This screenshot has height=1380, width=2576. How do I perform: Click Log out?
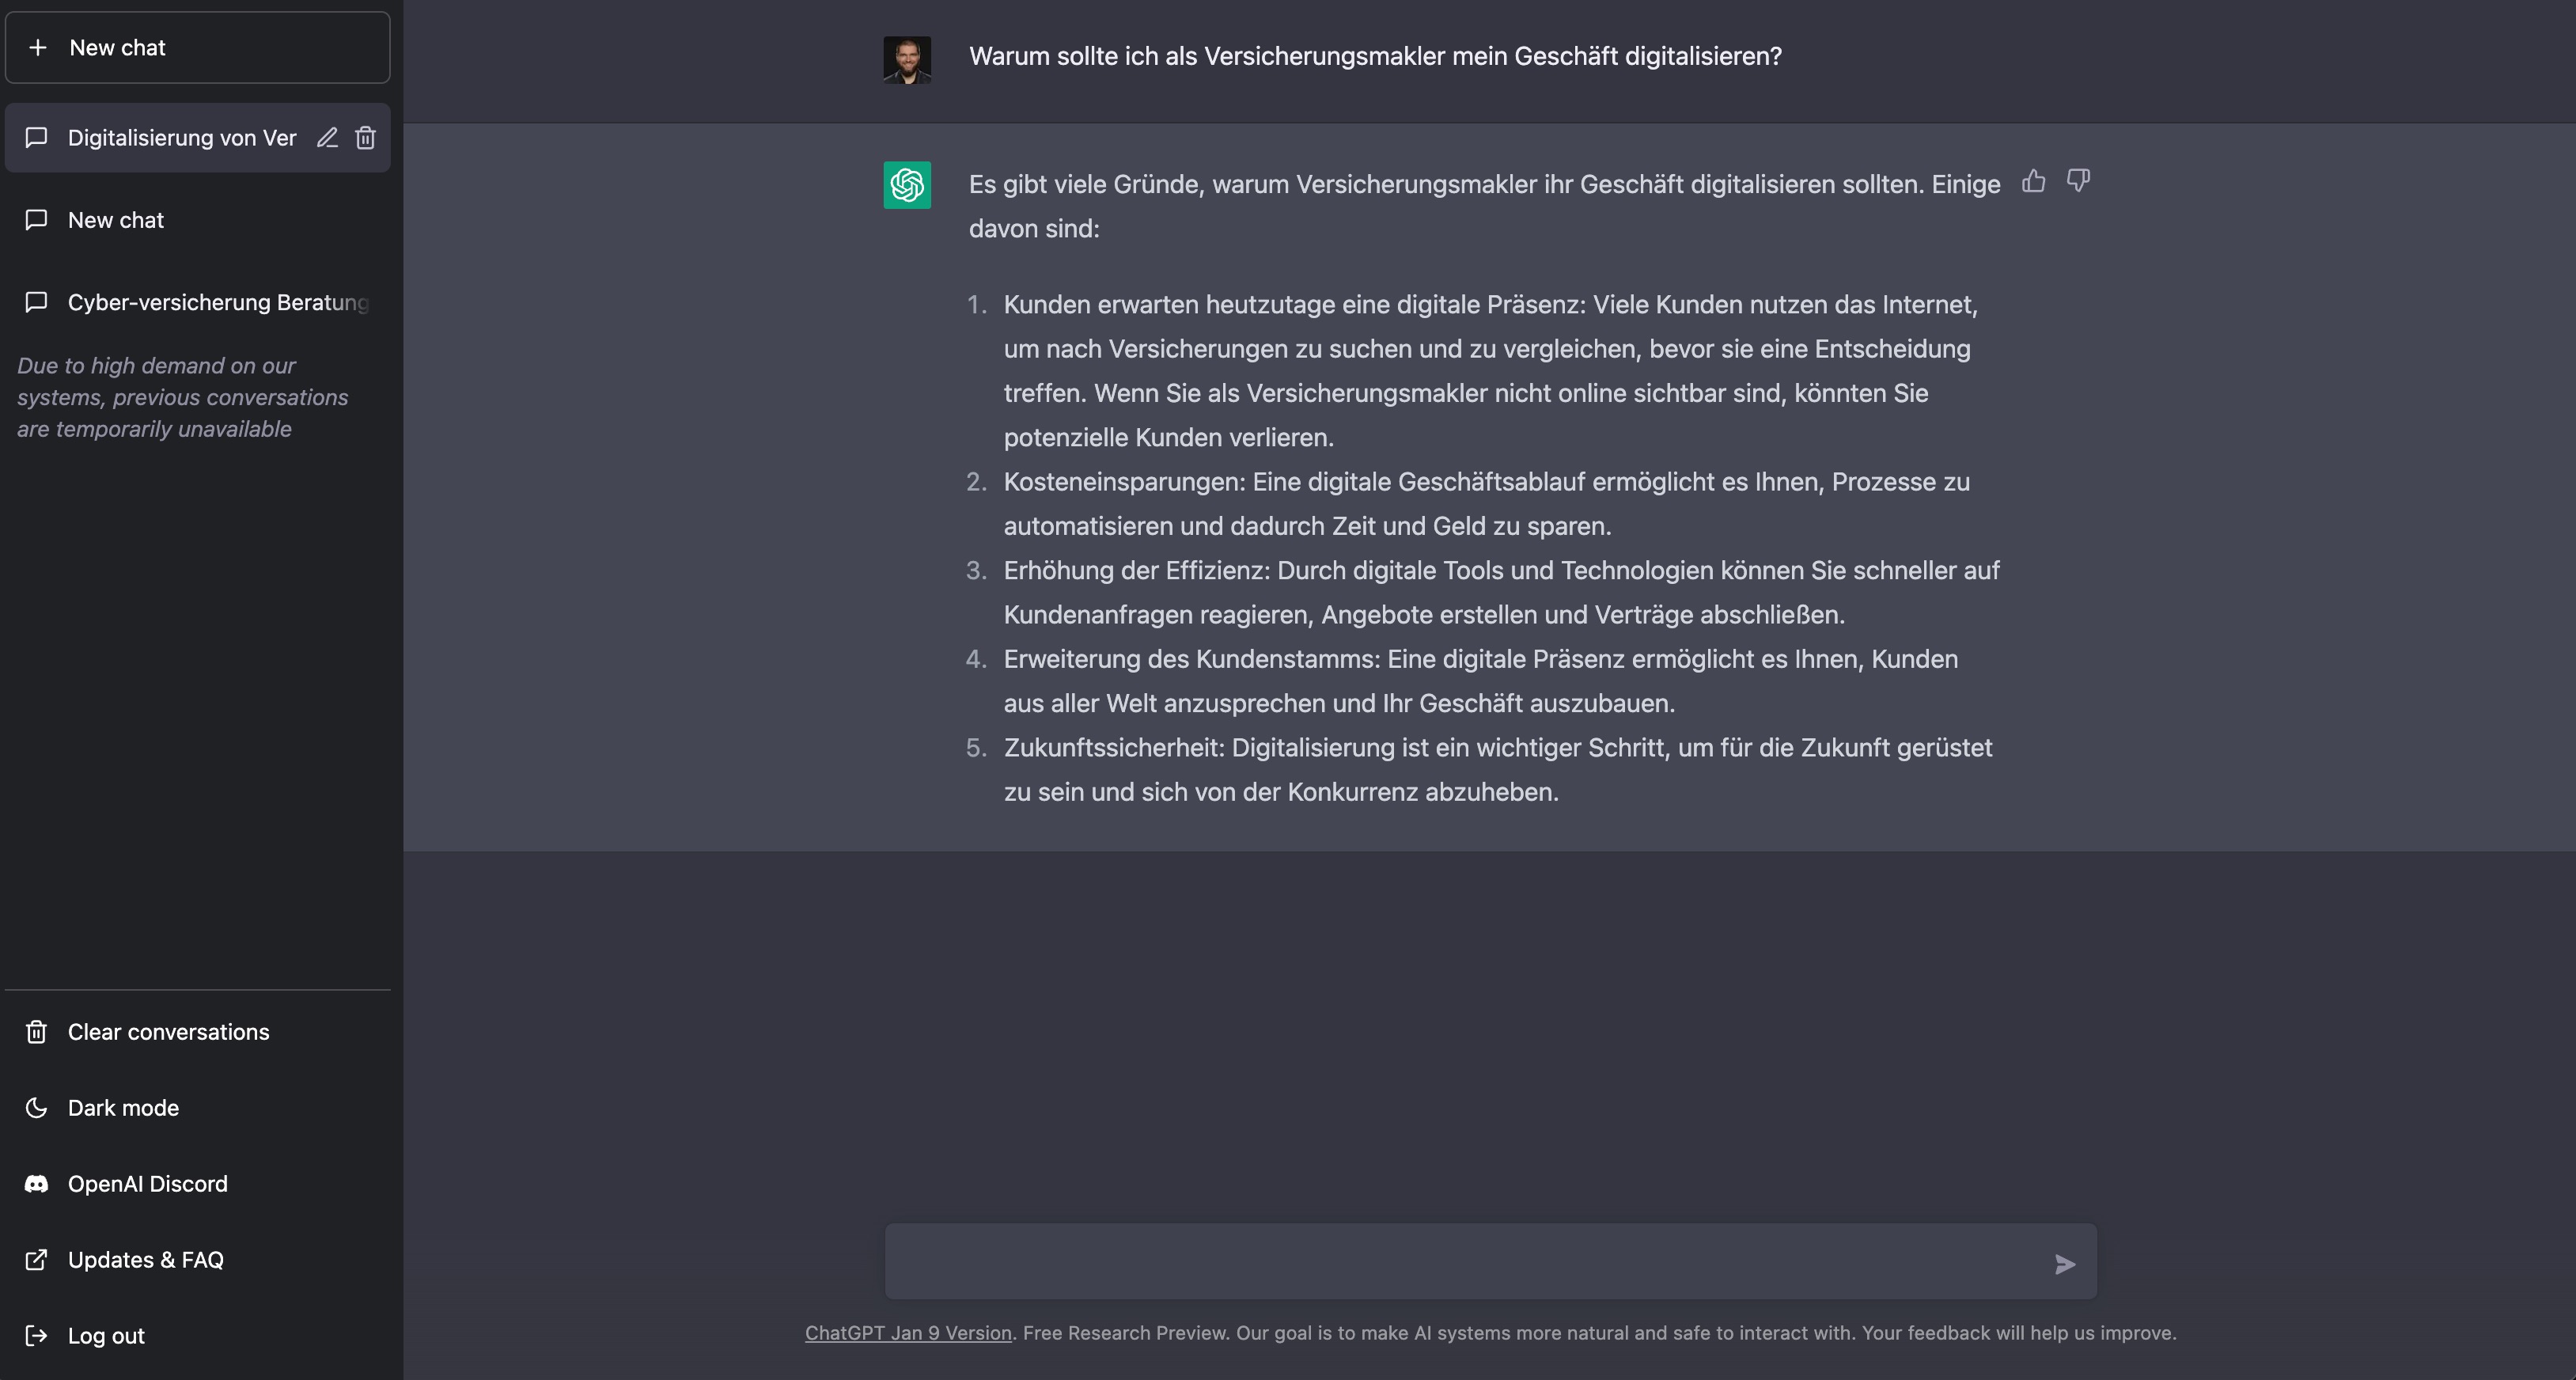coord(198,1336)
